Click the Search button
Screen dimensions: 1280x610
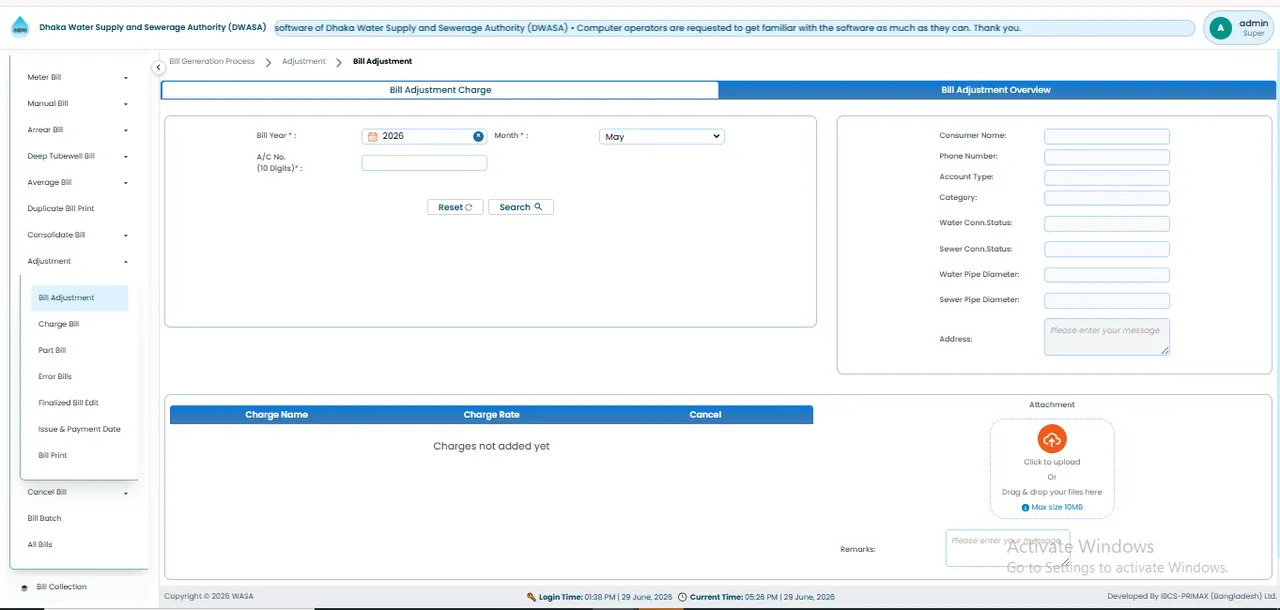tap(521, 207)
